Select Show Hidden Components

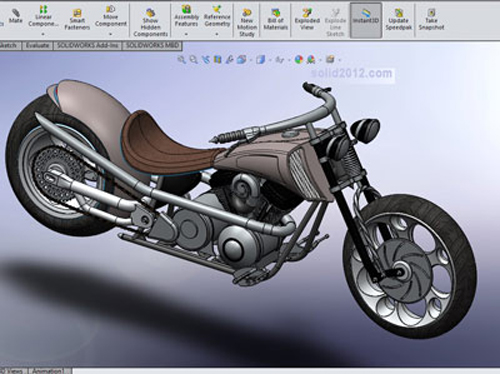tap(150, 22)
